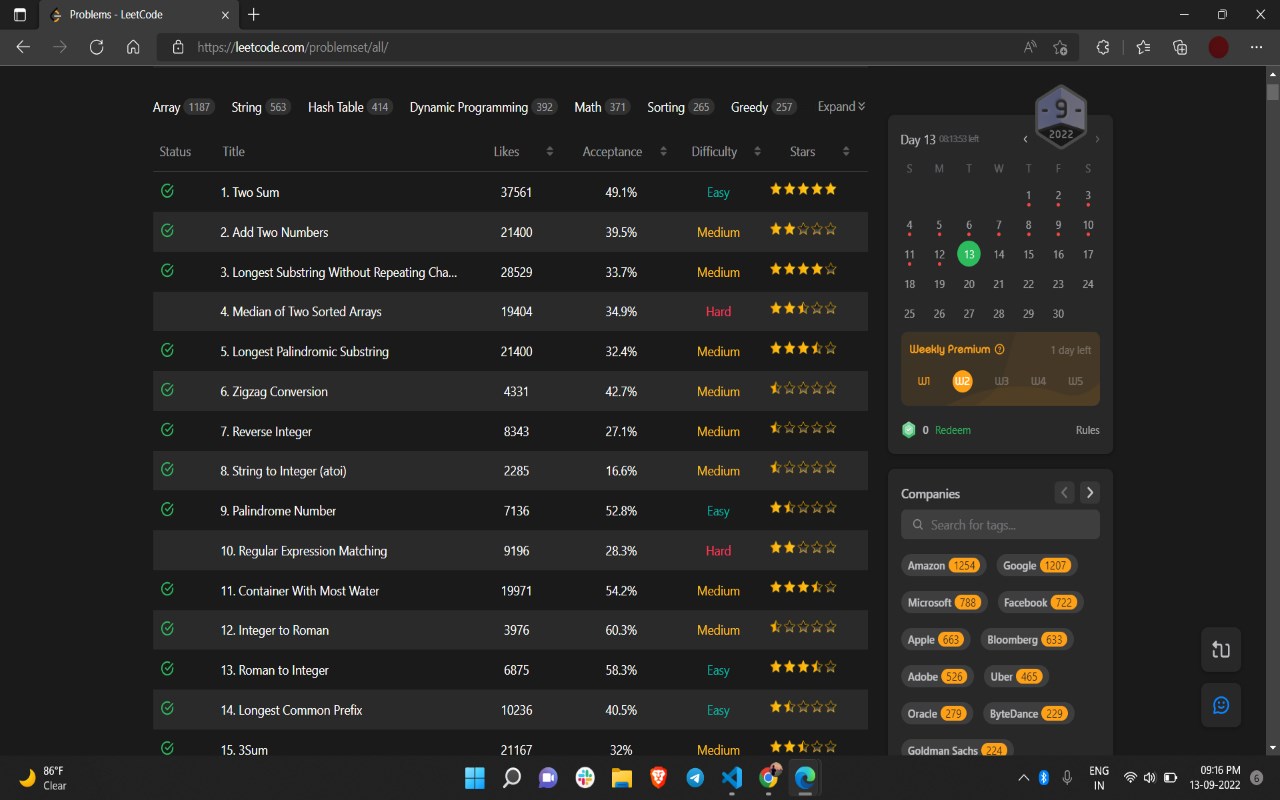Screen dimensions: 1280x800
Task: Open Visual Studio Code from taskbar
Action: (x=732, y=777)
